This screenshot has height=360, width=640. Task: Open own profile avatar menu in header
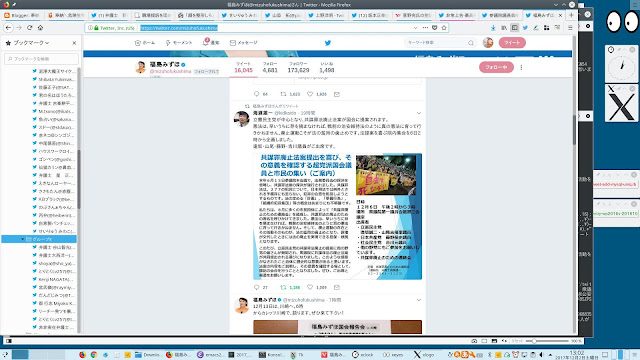(x=488, y=42)
